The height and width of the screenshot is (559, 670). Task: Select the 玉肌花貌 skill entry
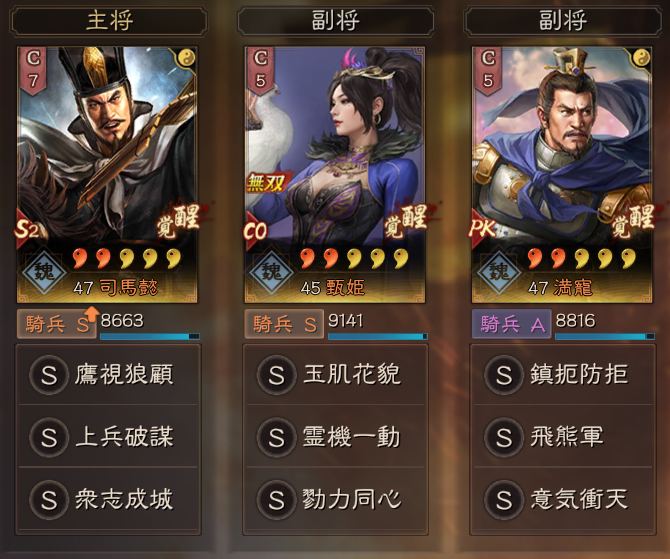[336, 374]
